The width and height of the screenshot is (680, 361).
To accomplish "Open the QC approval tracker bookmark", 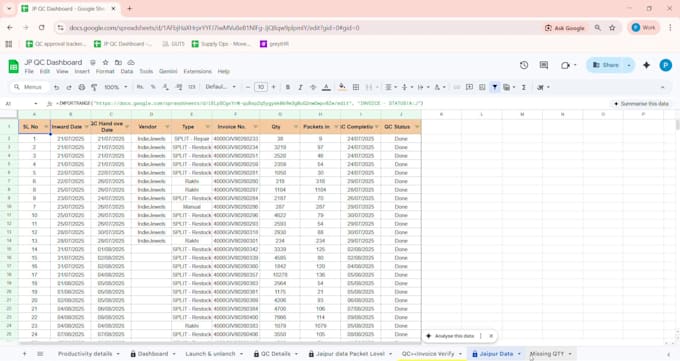I will tap(56, 44).
